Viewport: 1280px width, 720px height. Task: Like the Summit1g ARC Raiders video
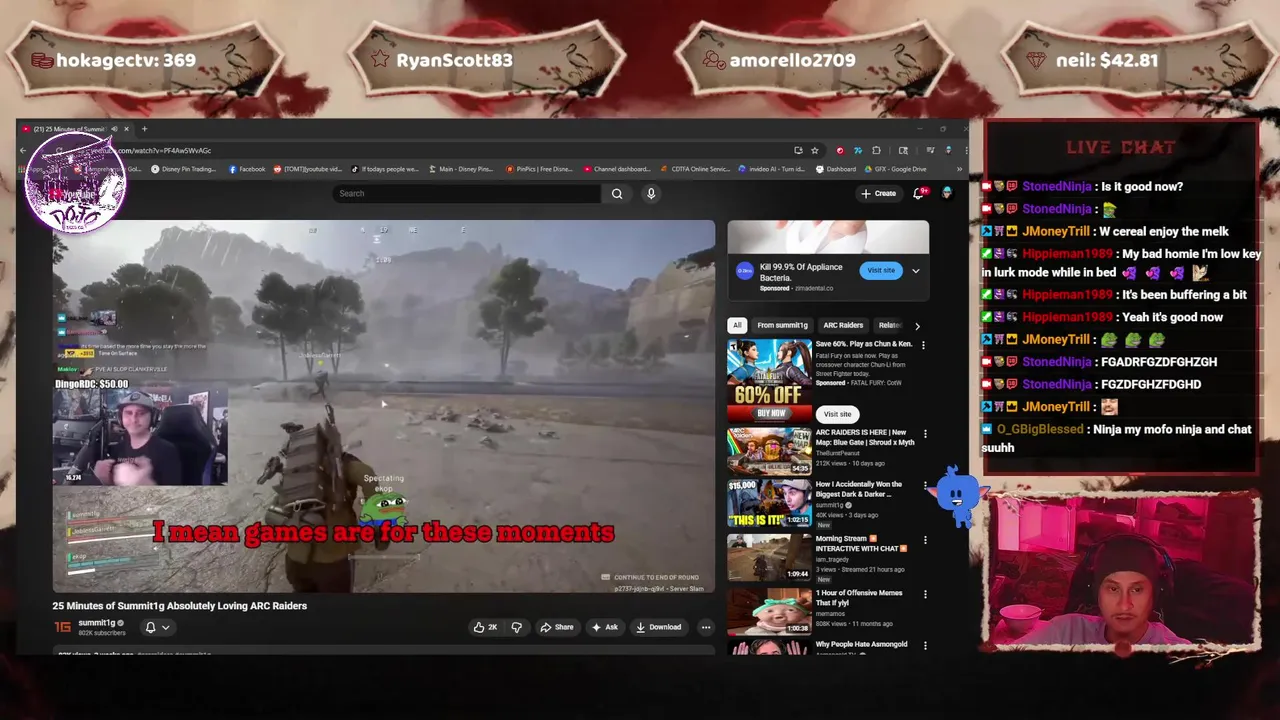485,627
